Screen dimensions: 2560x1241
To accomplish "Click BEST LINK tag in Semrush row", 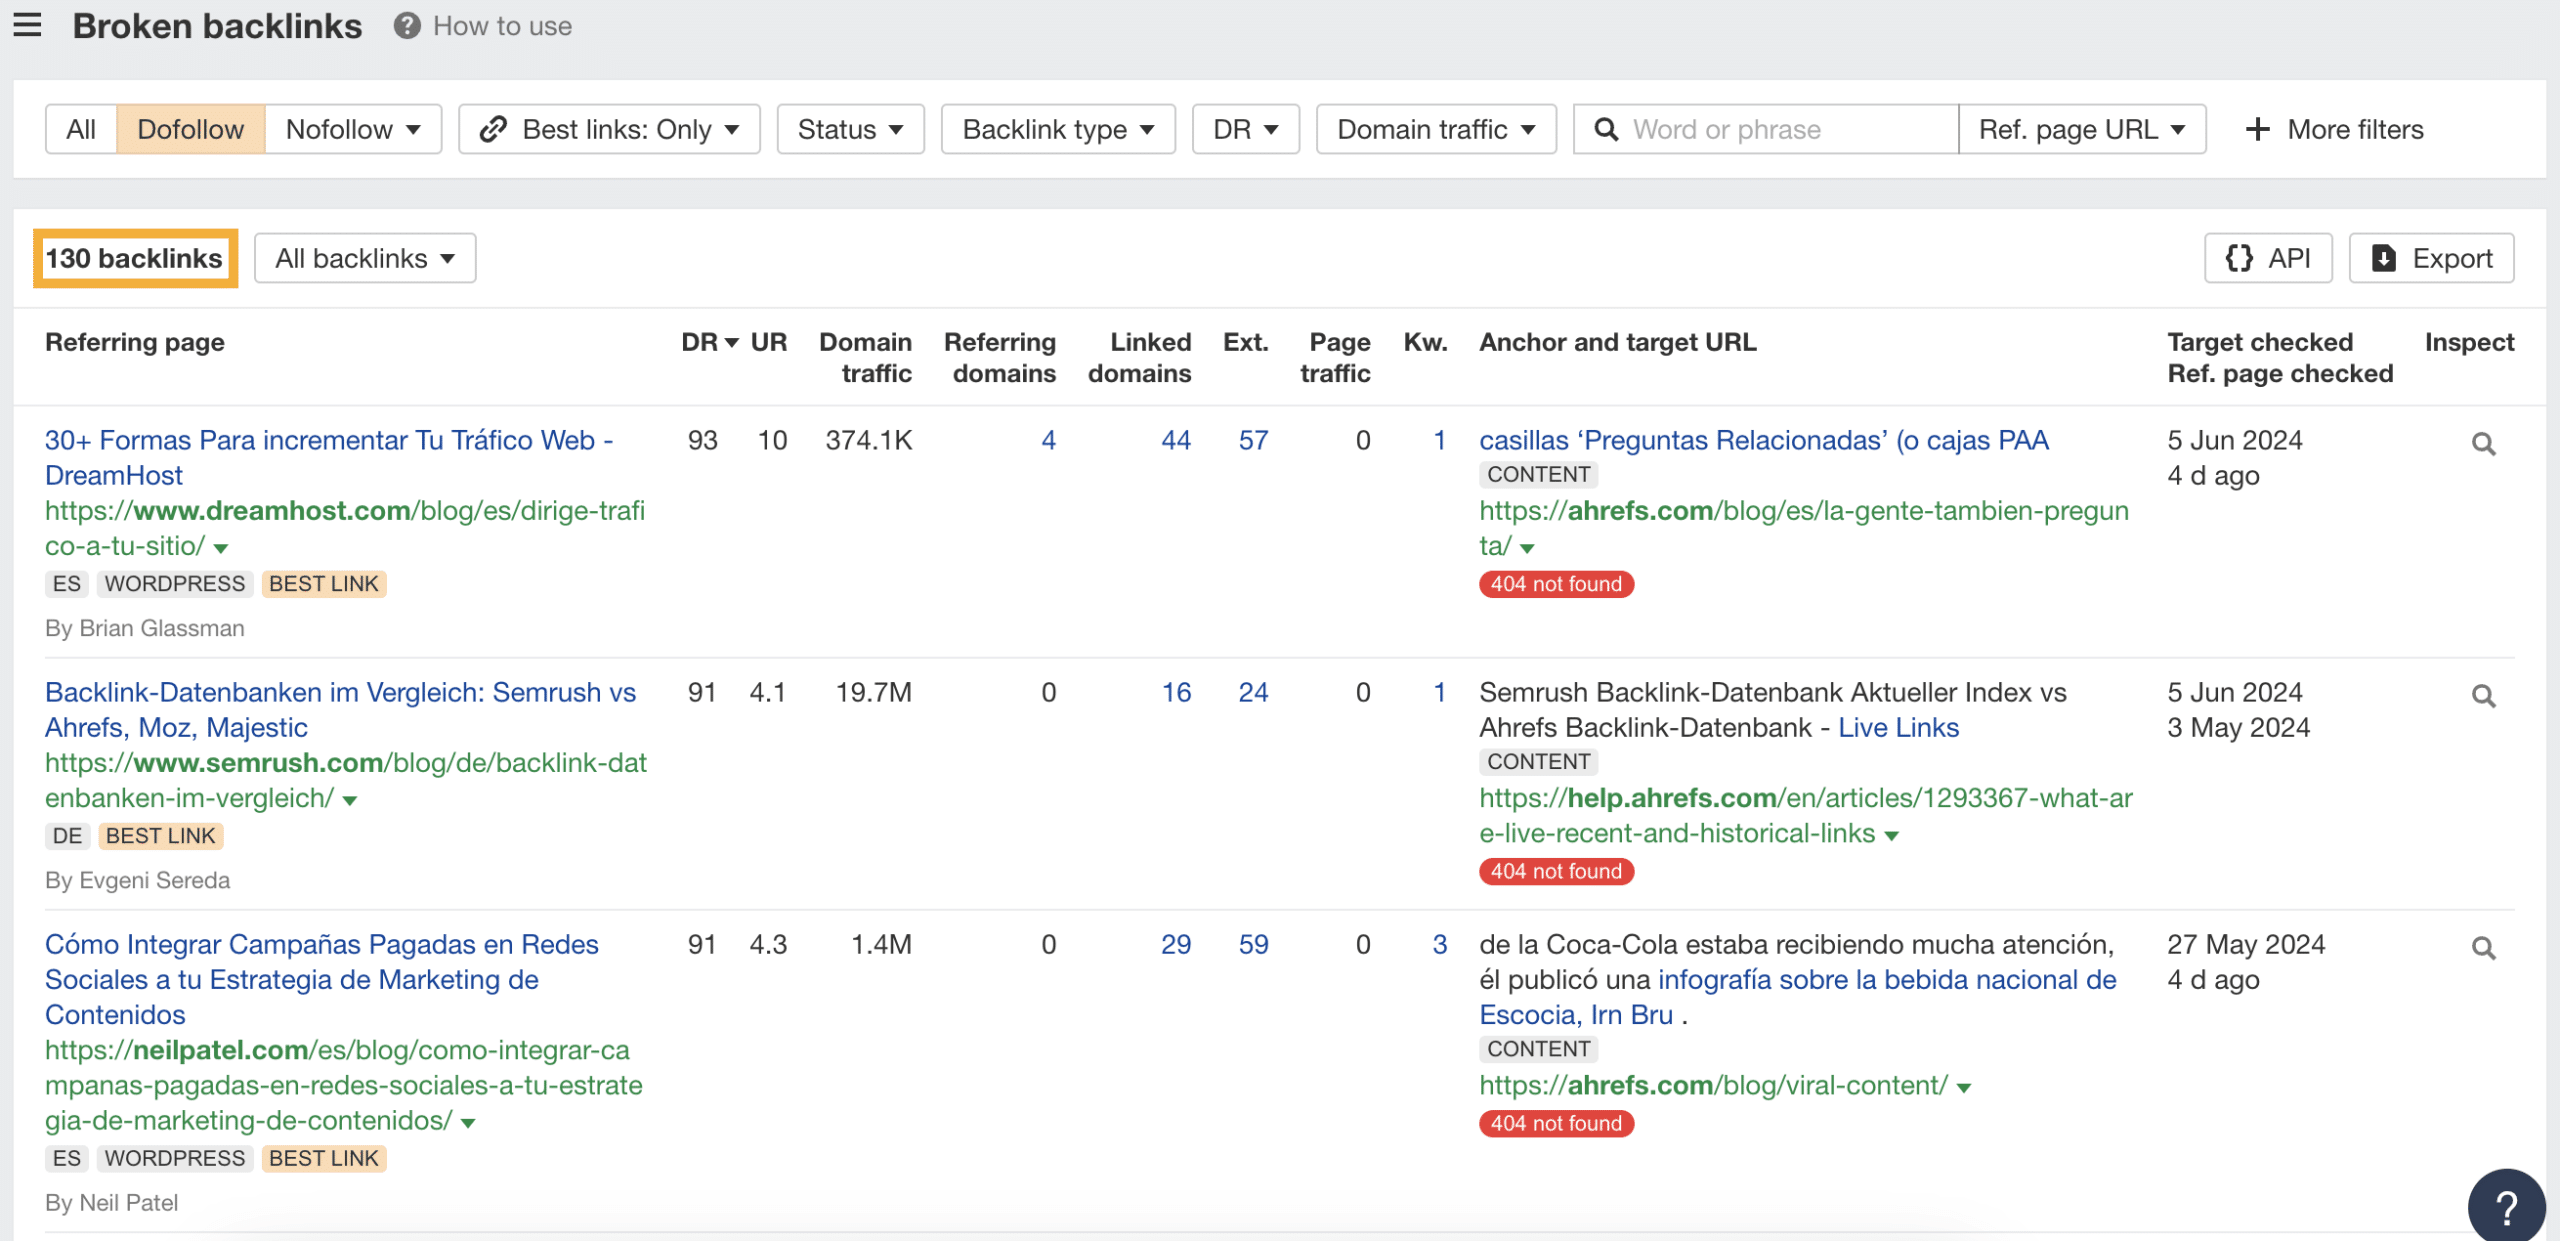I will tap(161, 836).
